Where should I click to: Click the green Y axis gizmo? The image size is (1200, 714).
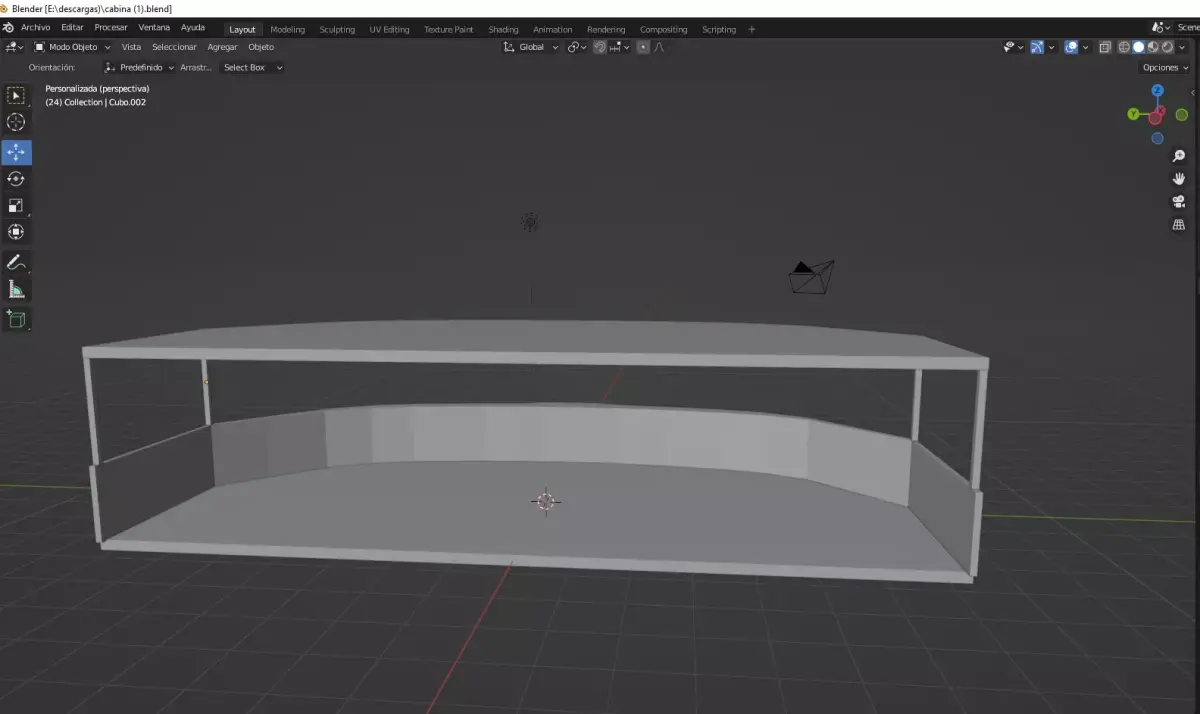click(x=1133, y=114)
